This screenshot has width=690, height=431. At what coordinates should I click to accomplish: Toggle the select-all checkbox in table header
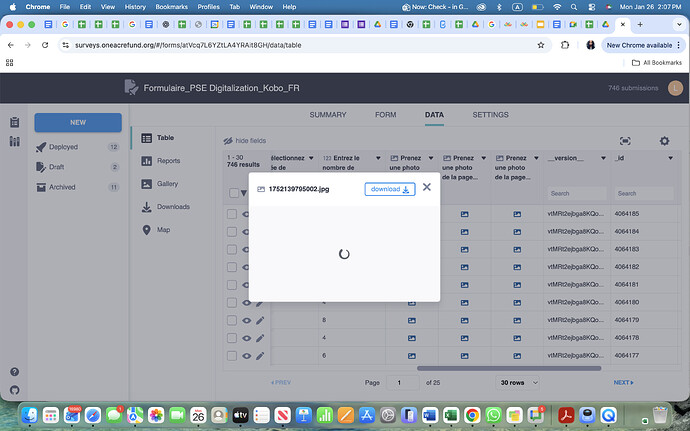(233, 193)
